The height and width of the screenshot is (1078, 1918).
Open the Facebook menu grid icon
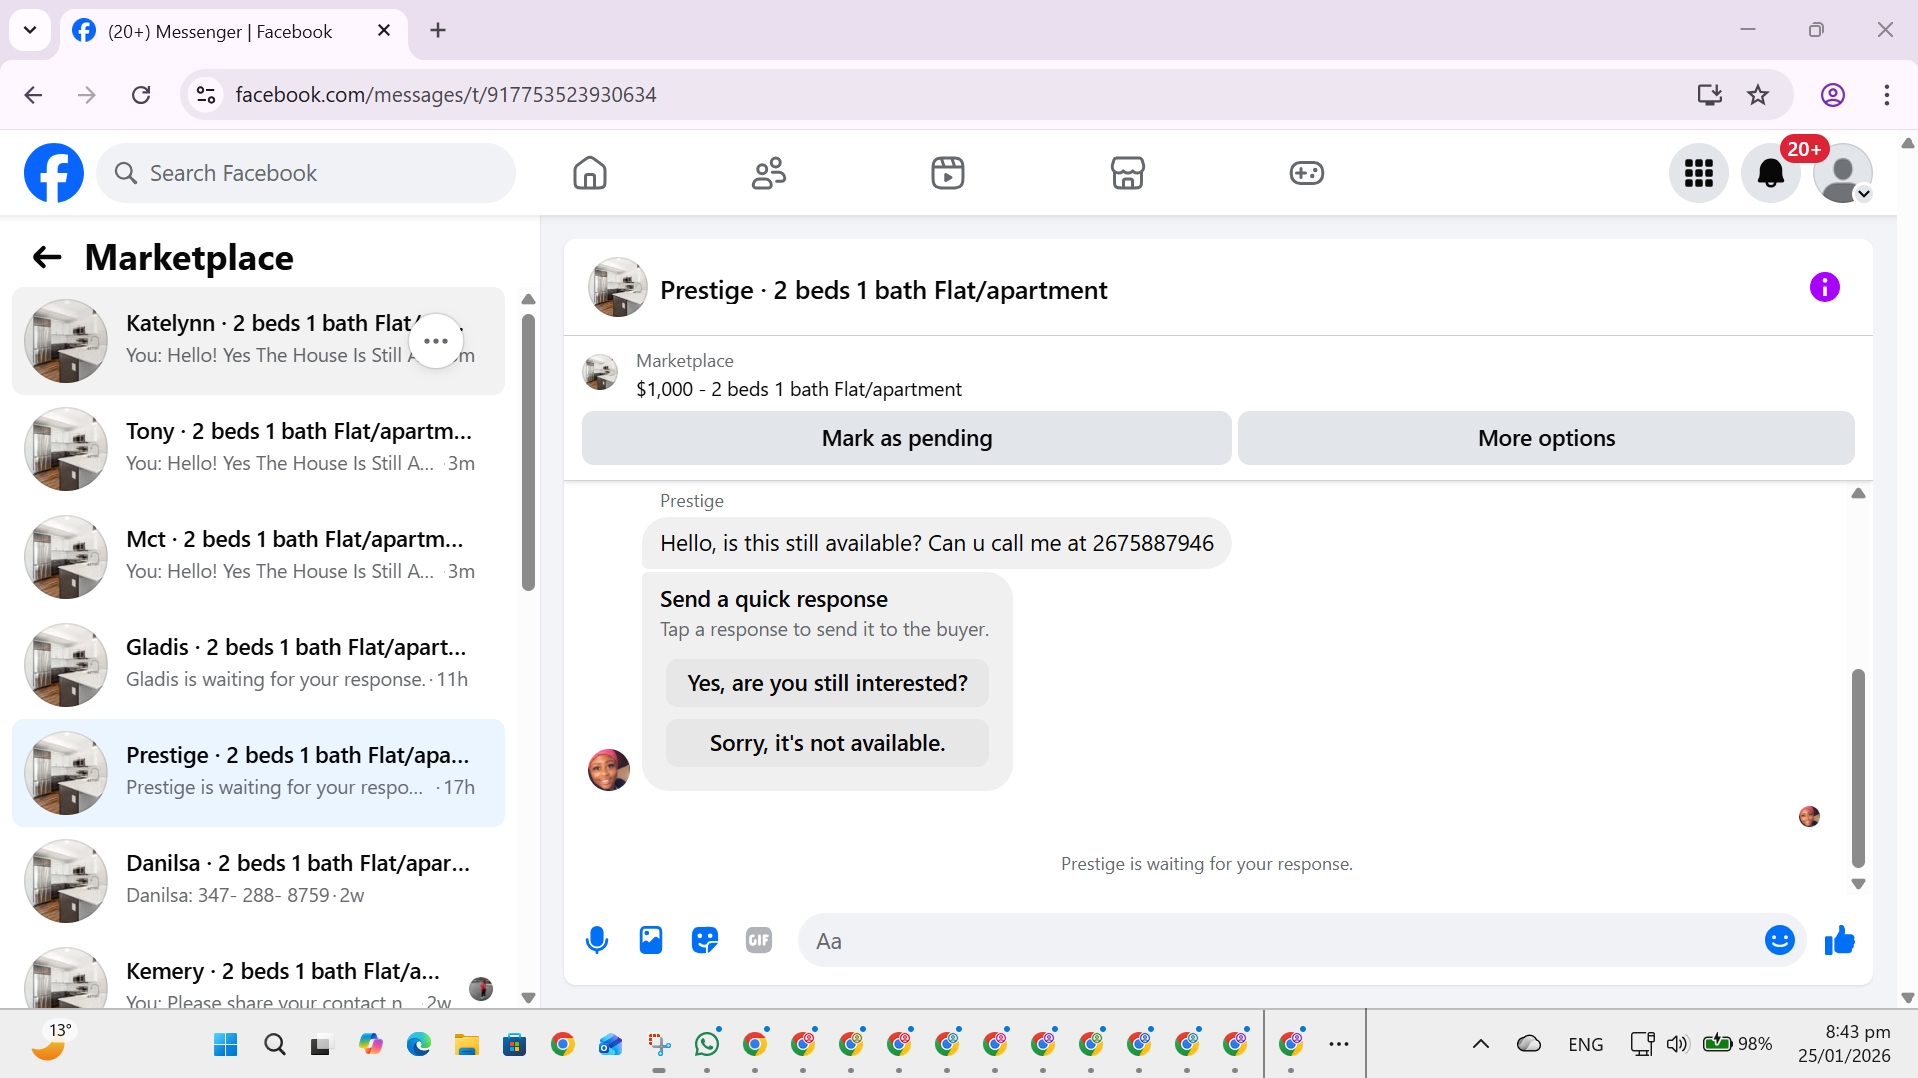(x=1698, y=173)
